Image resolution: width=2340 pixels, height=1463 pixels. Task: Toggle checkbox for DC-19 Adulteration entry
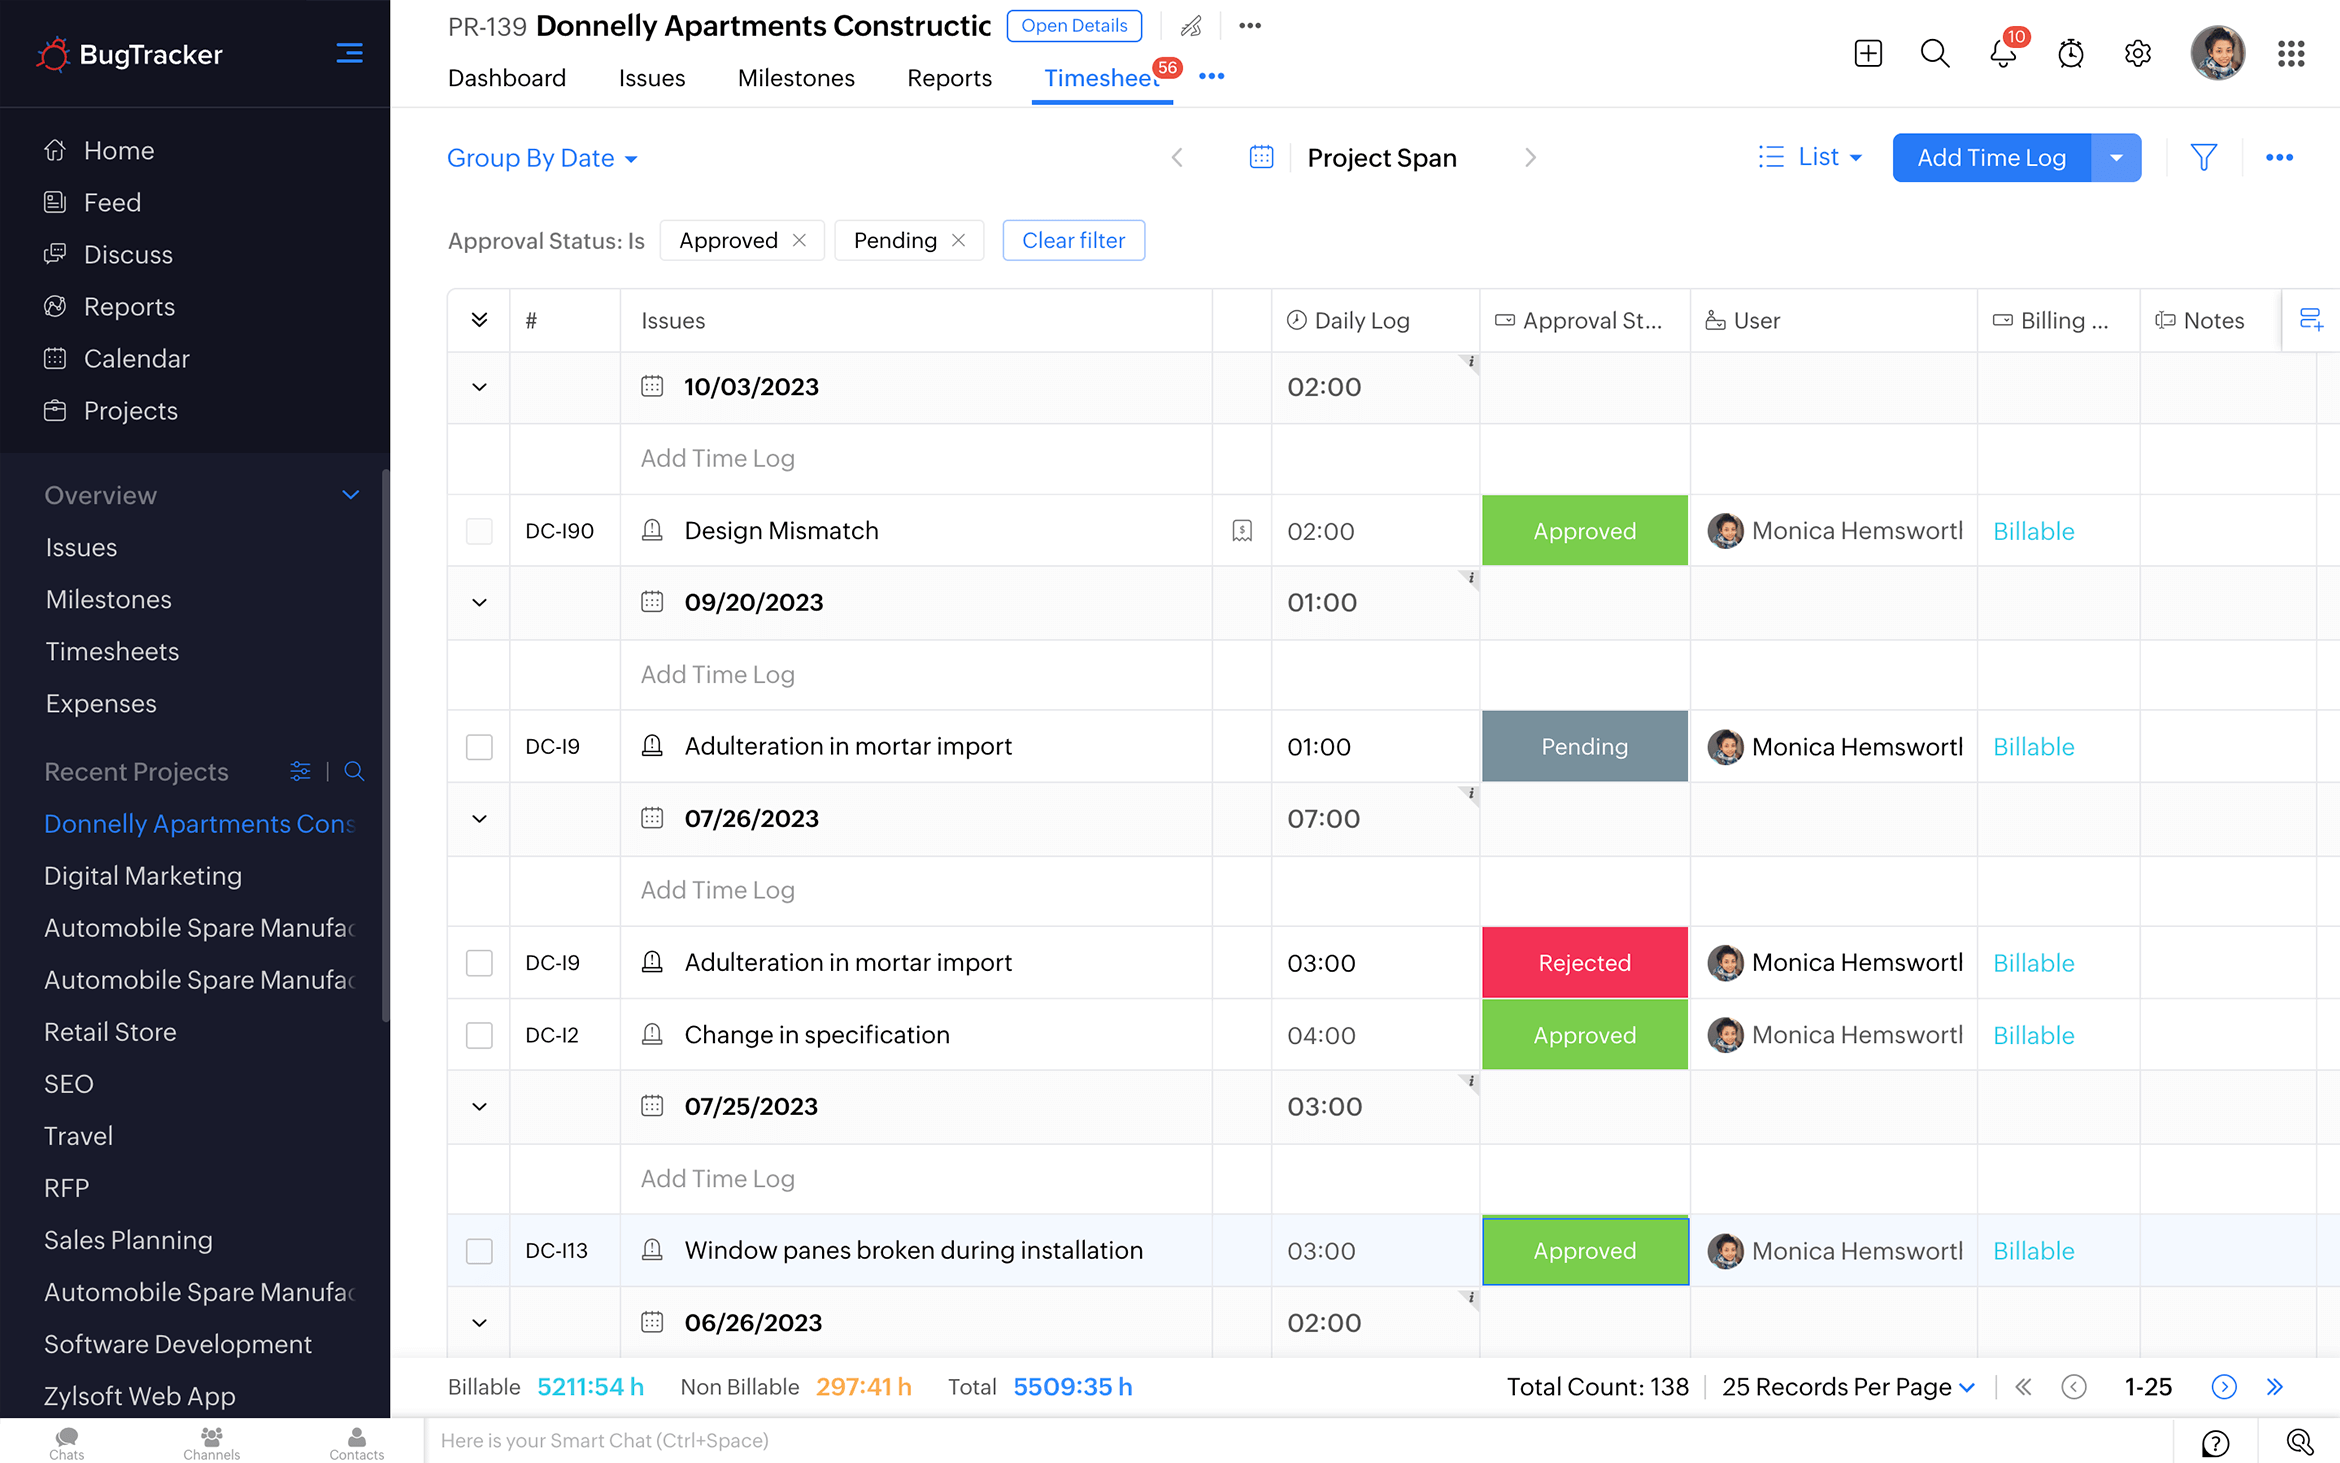[478, 747]
